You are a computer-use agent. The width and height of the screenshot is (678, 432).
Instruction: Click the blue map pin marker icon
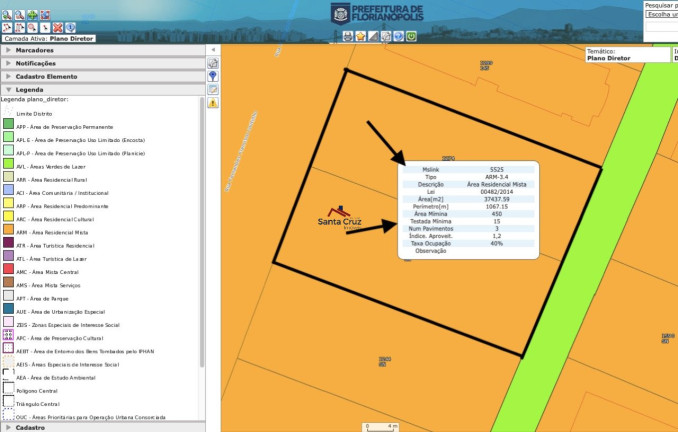pos(213,76)
